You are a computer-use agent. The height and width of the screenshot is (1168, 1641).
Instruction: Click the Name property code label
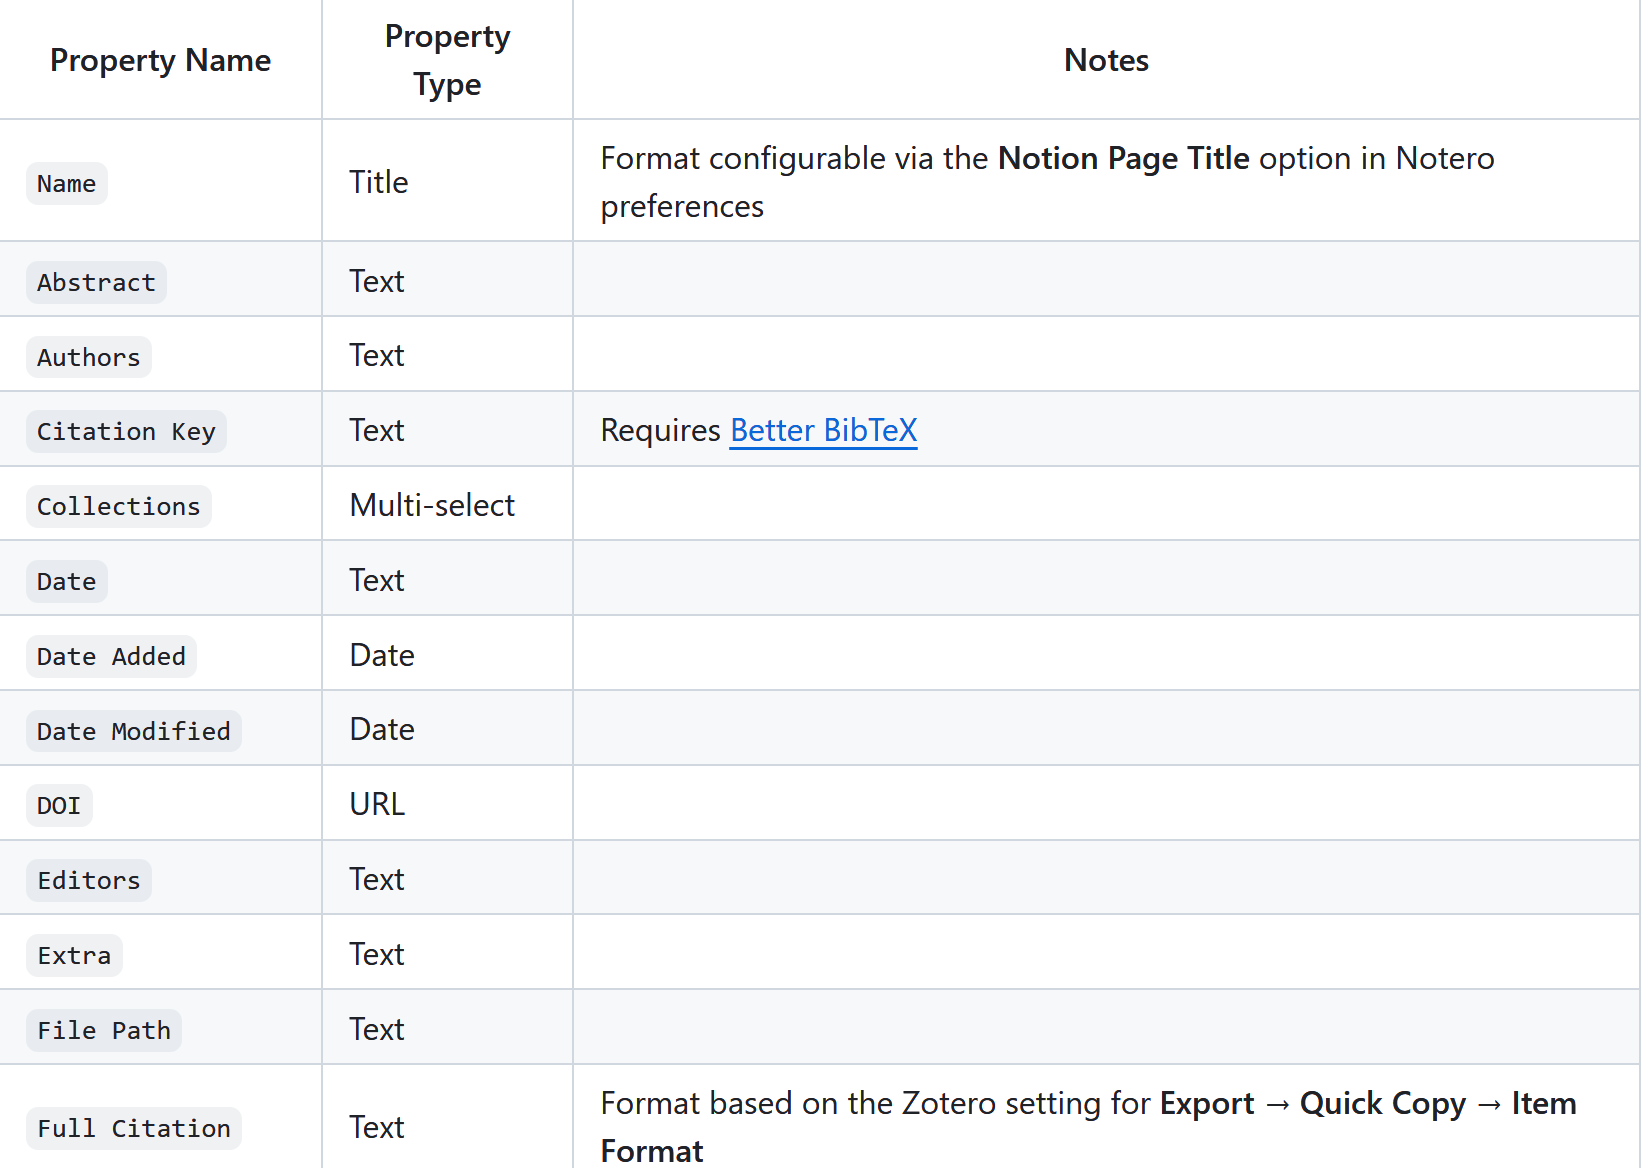(67, 184)
